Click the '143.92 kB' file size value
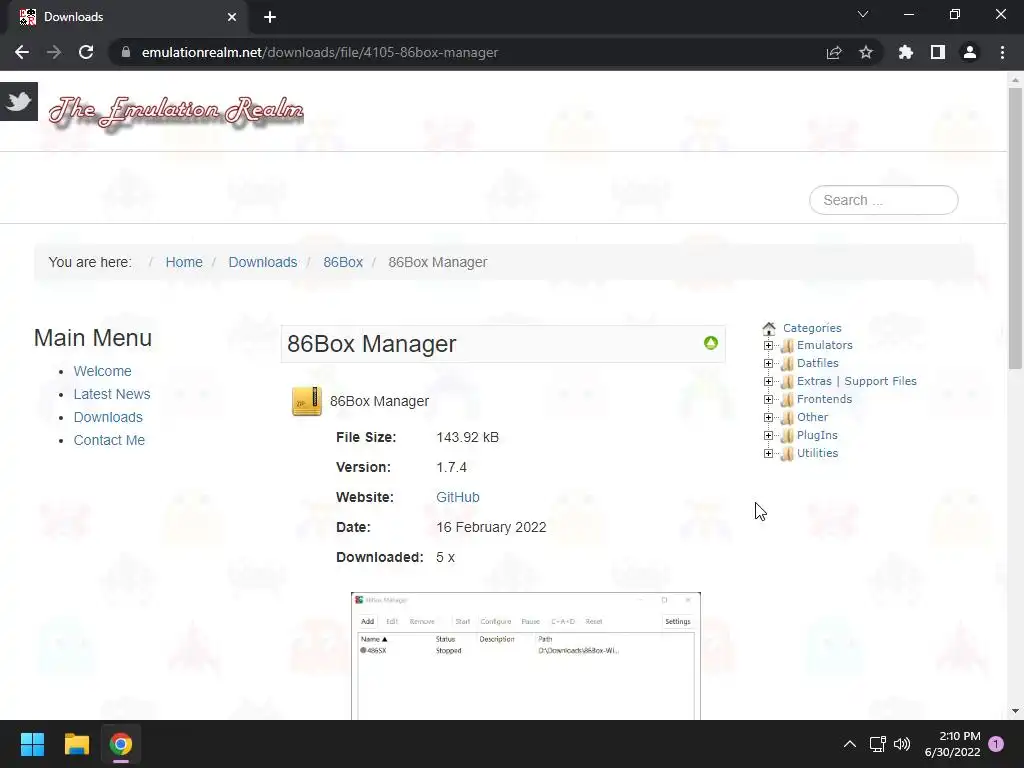This screenshot has width=1024, height=768. 468,438
